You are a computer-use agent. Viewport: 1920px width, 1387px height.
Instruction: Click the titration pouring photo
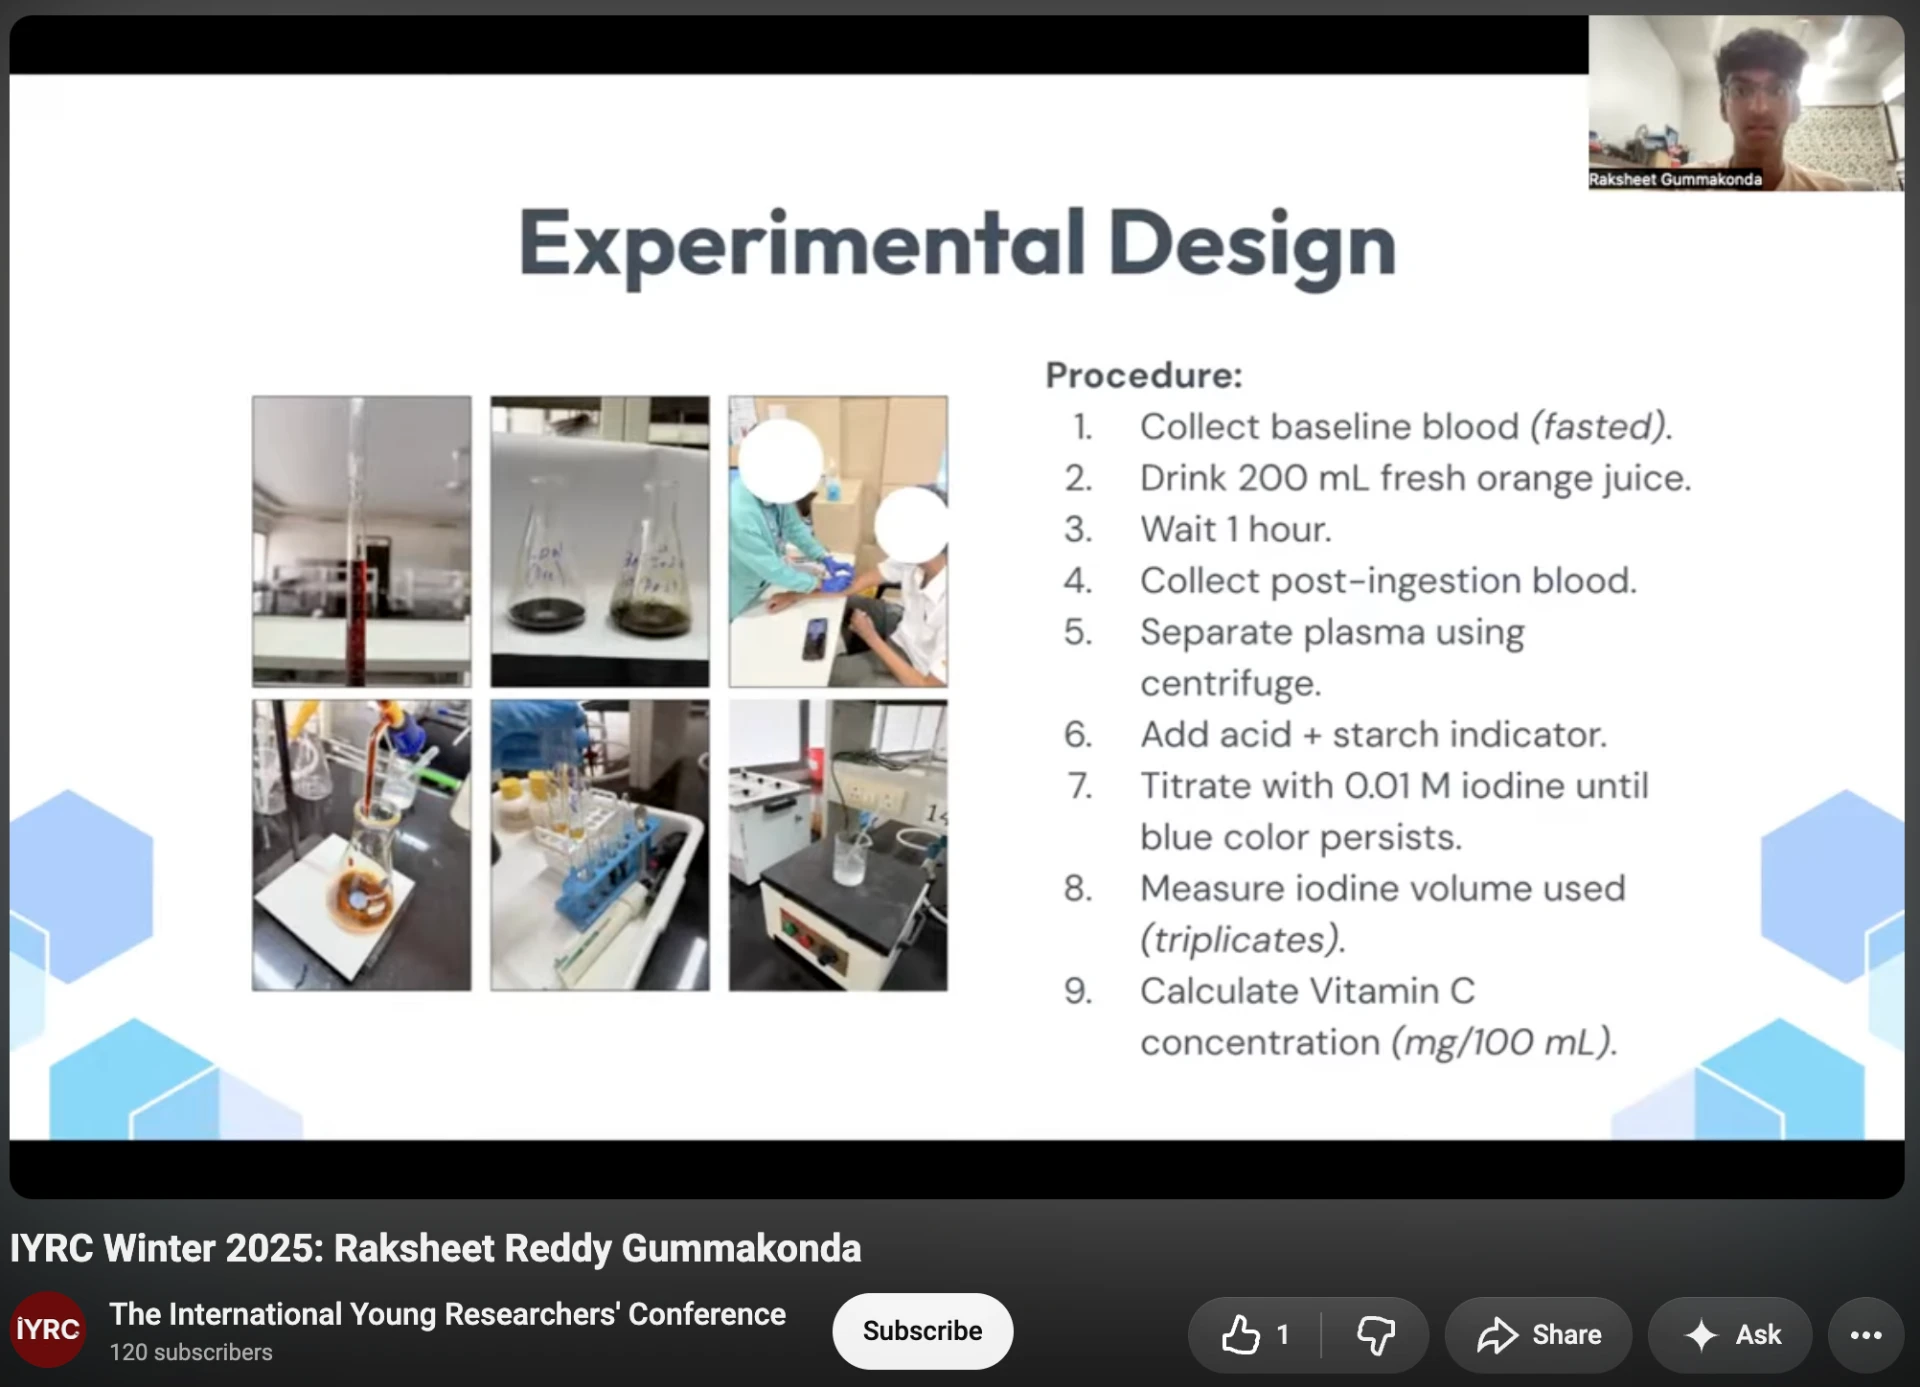[x=361, y=845]
